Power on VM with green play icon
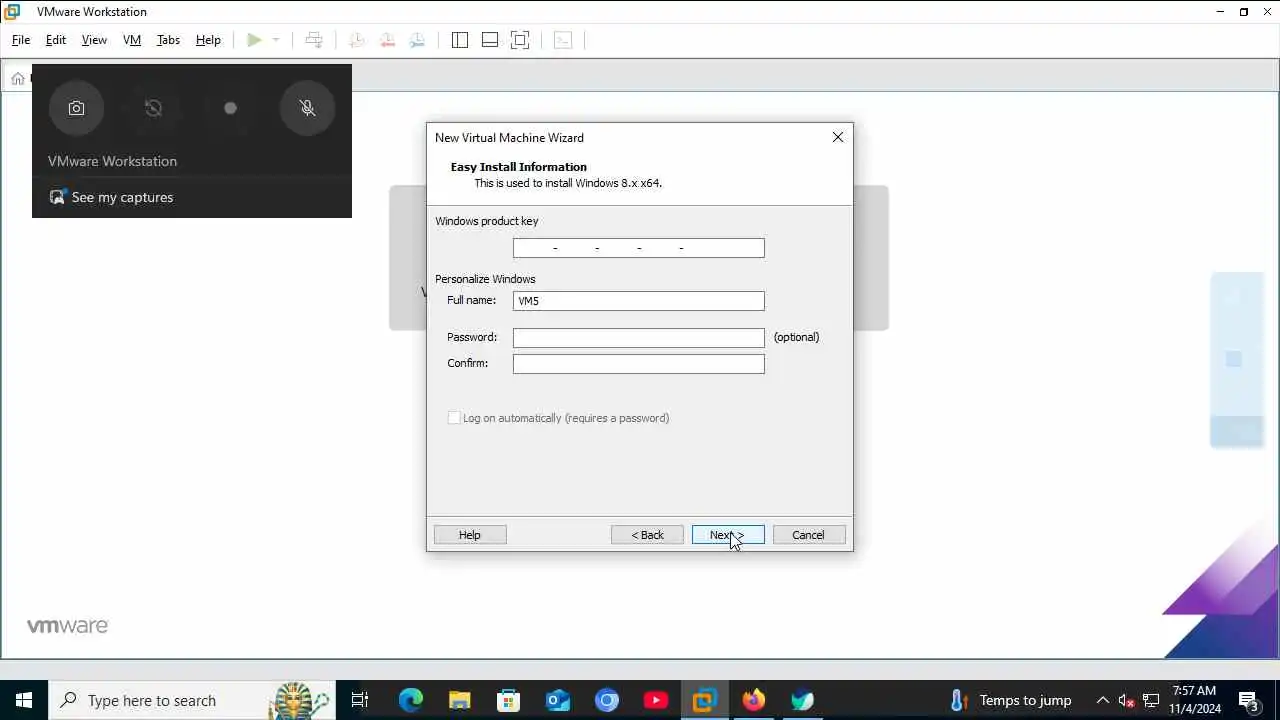The image size is (1280, 720). click(x=254, y=40)
